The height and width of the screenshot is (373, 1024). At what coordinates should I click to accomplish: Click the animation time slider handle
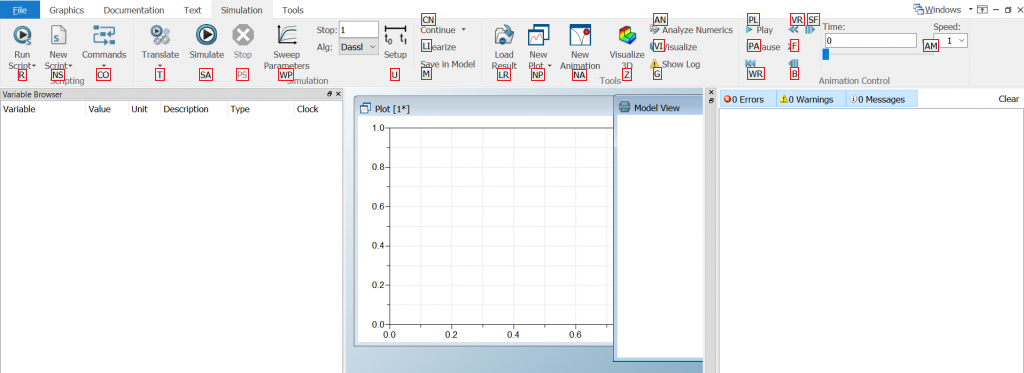(x=825, y=55)
